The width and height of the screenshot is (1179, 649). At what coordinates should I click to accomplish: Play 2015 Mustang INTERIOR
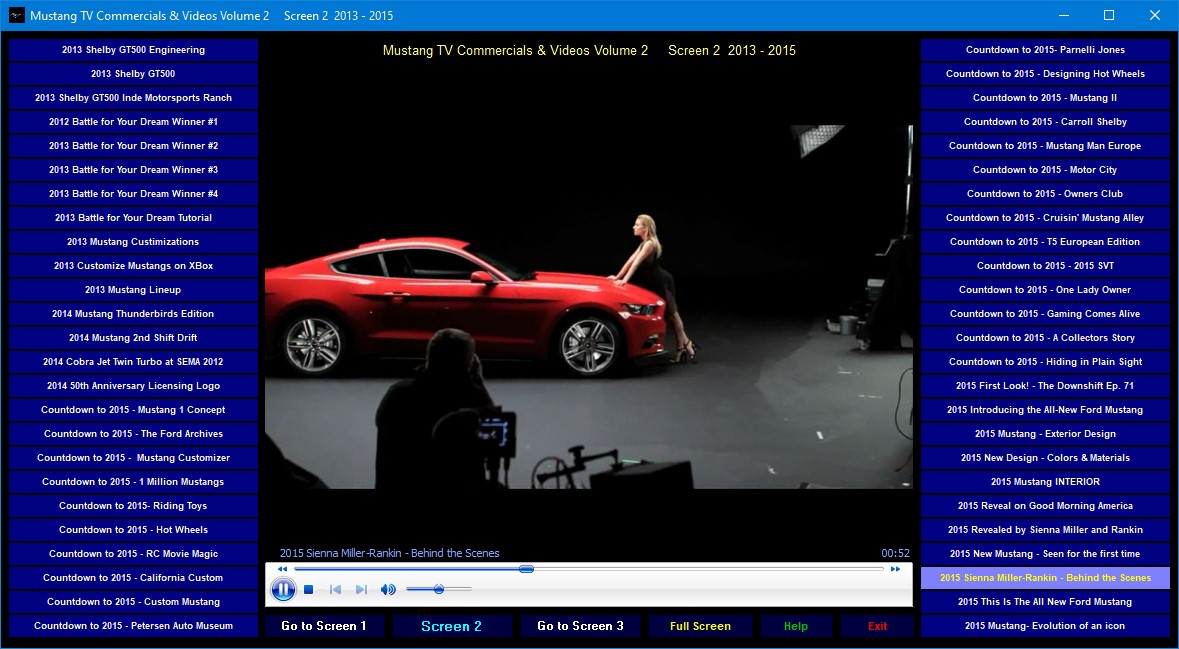pyautogui.click(x=1045, y=482)
